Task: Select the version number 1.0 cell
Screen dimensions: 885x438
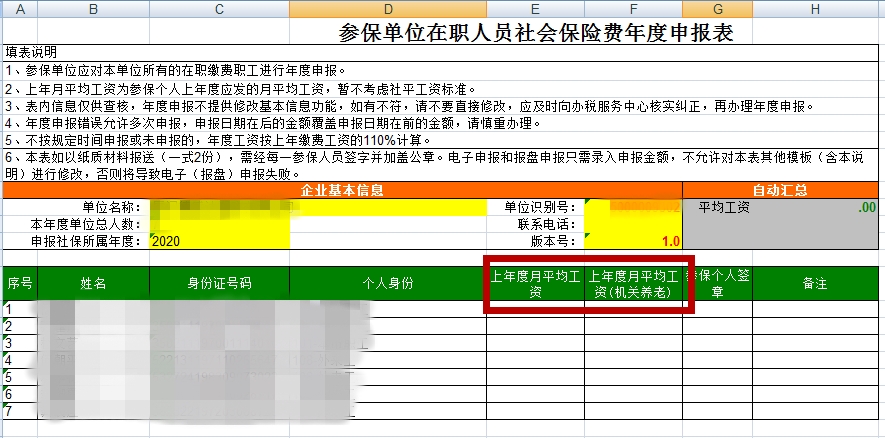Action: point(633,241)
